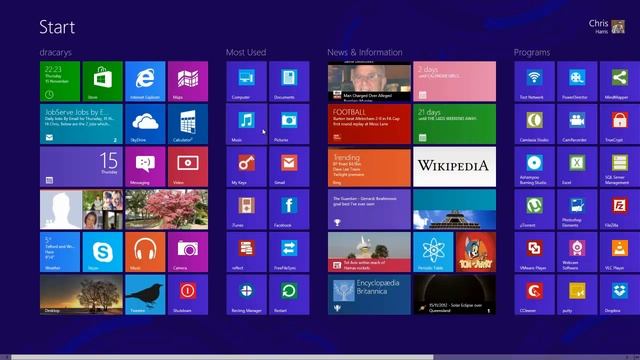Open the Solar Eclipse over Queensland tile
This screenshot has width=640, height=360.
tap(455, 295)
